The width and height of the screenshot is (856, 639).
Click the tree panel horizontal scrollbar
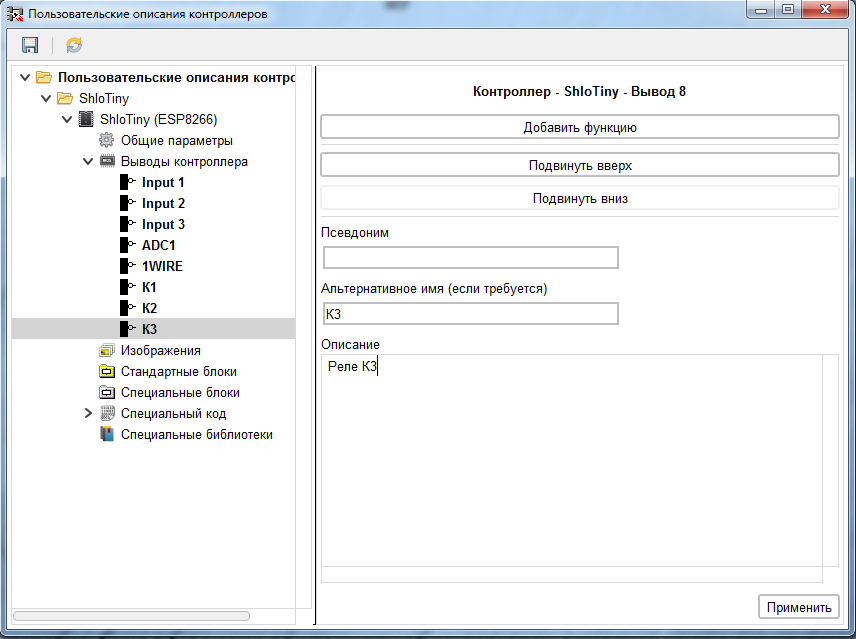[131, 616]
